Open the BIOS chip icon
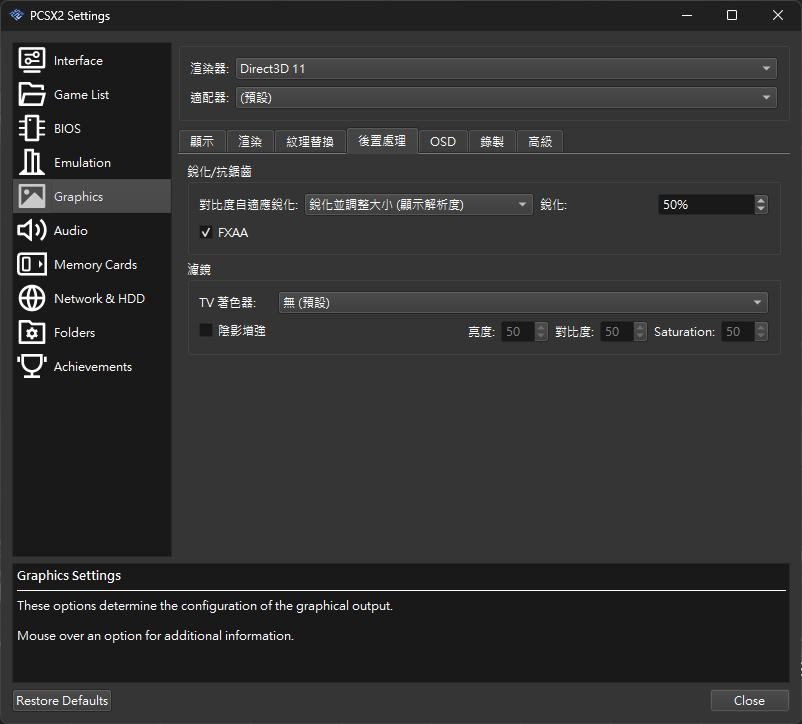This screenshot has width=802, height=724. pyautogui.click(x=32, y=129)
